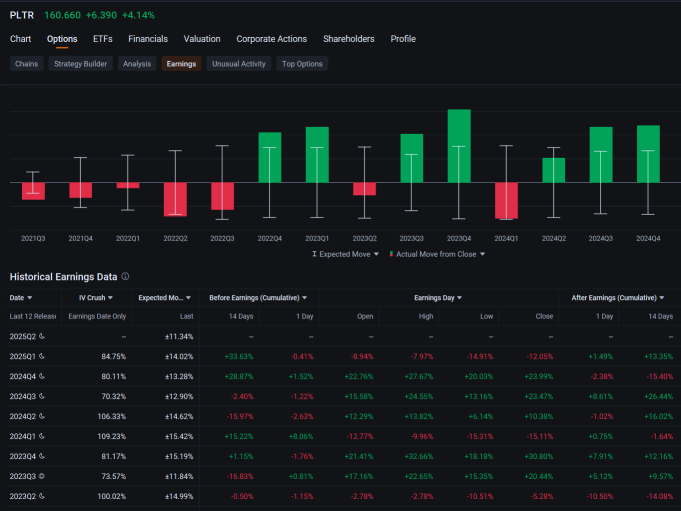This screenshot has height=511, width=681.
Task: View the Shareholders tab
Action: [x=349, y=39]
